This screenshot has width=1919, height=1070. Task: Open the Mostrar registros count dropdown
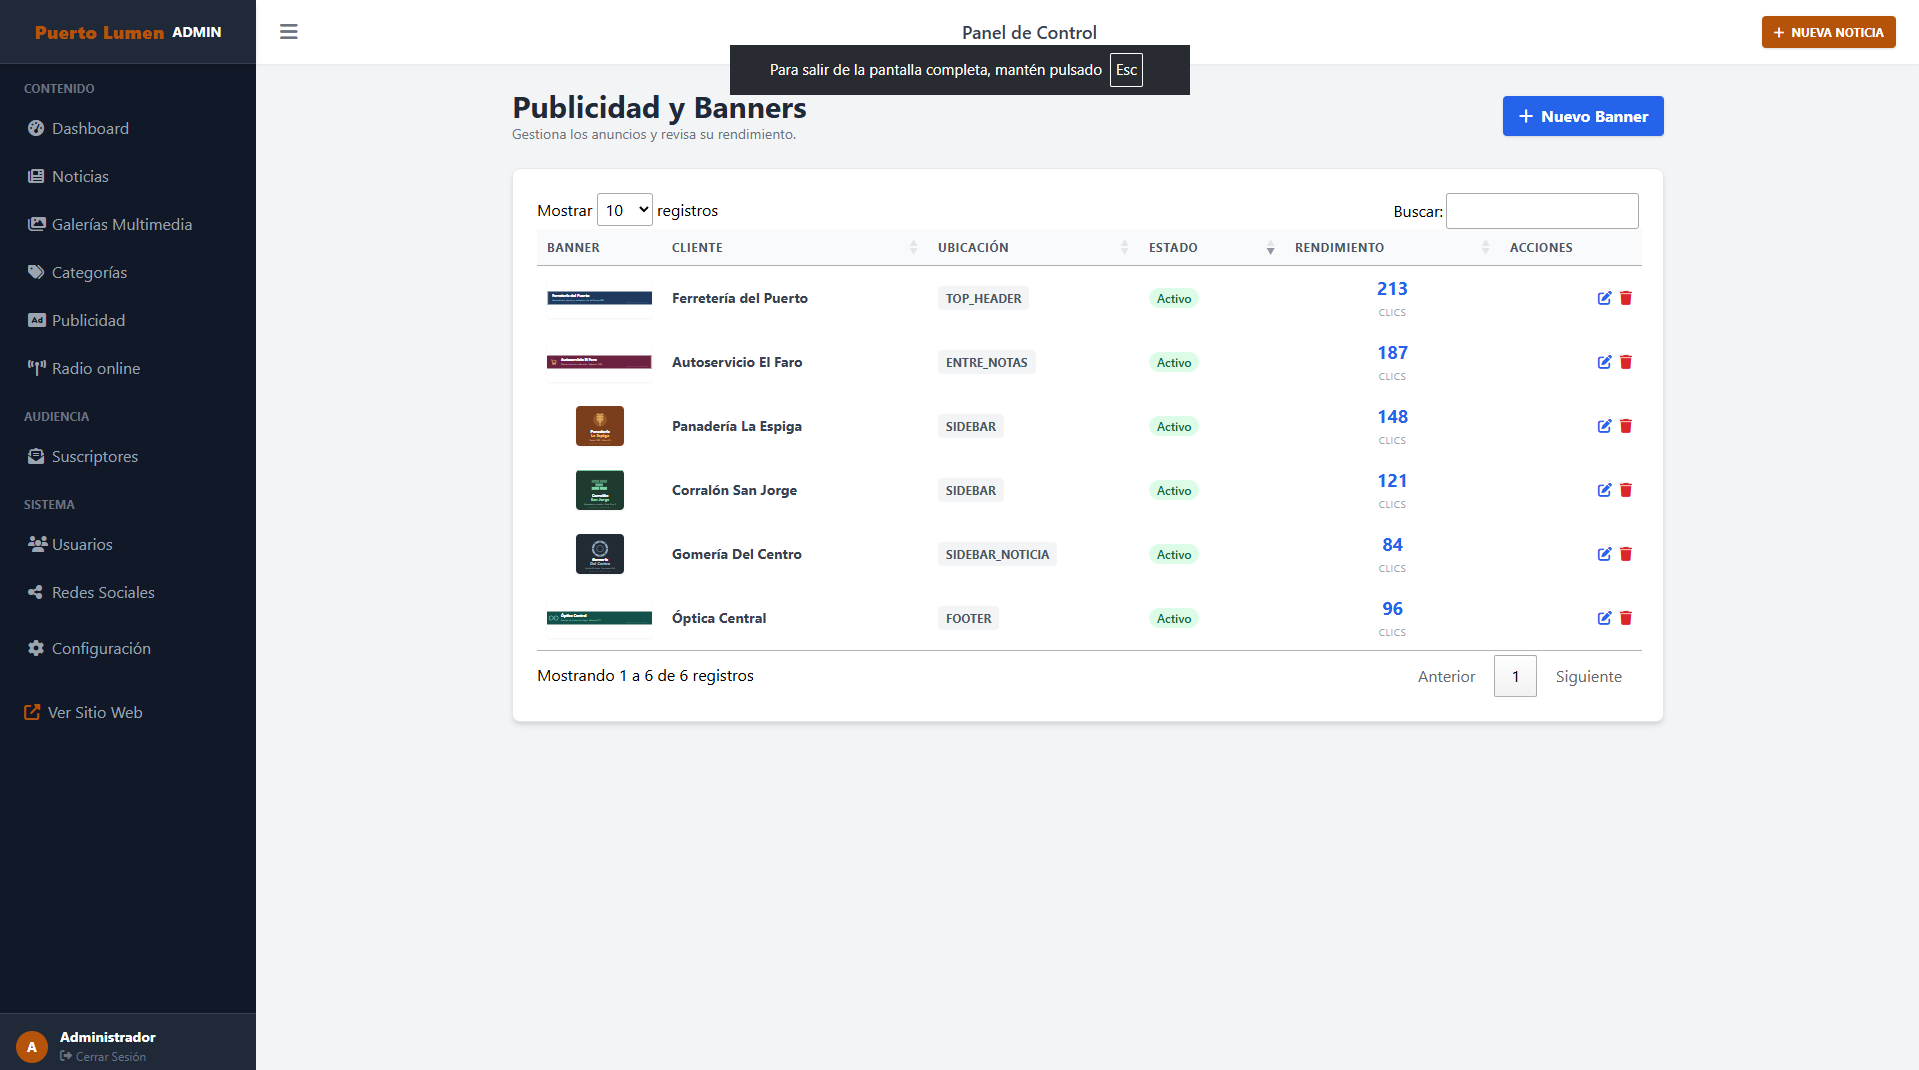coord(624,210)
